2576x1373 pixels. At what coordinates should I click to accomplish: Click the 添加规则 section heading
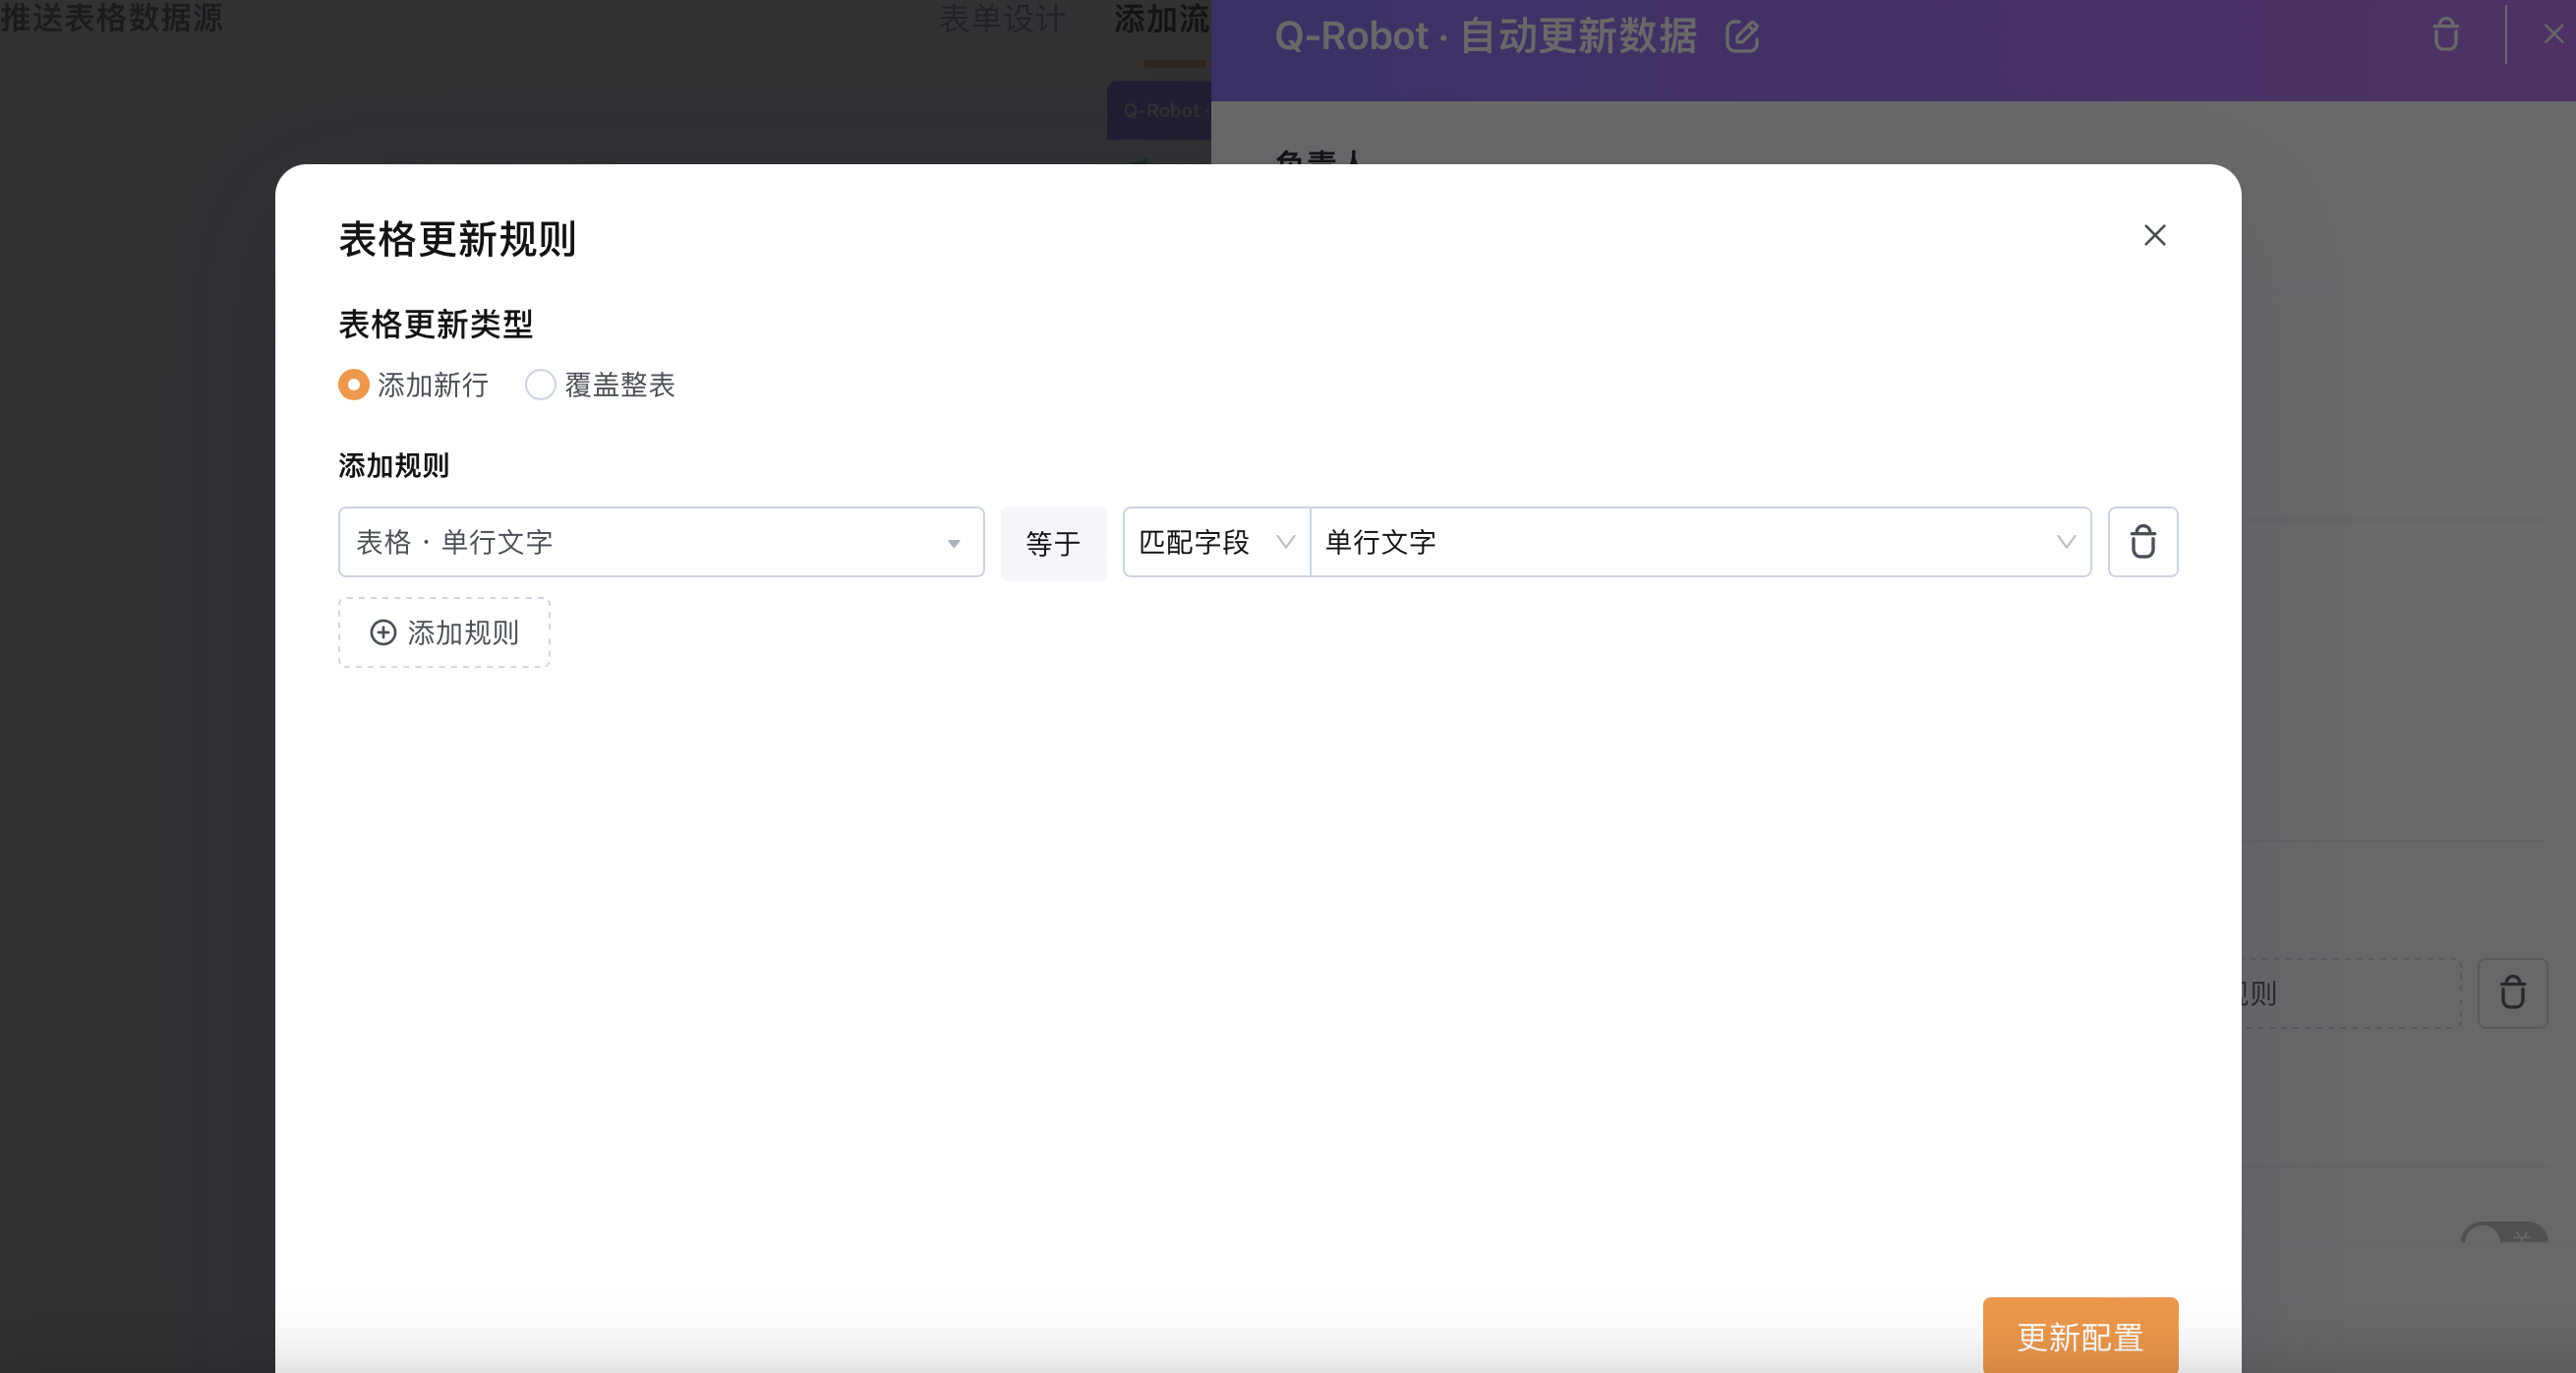point(394,466)
